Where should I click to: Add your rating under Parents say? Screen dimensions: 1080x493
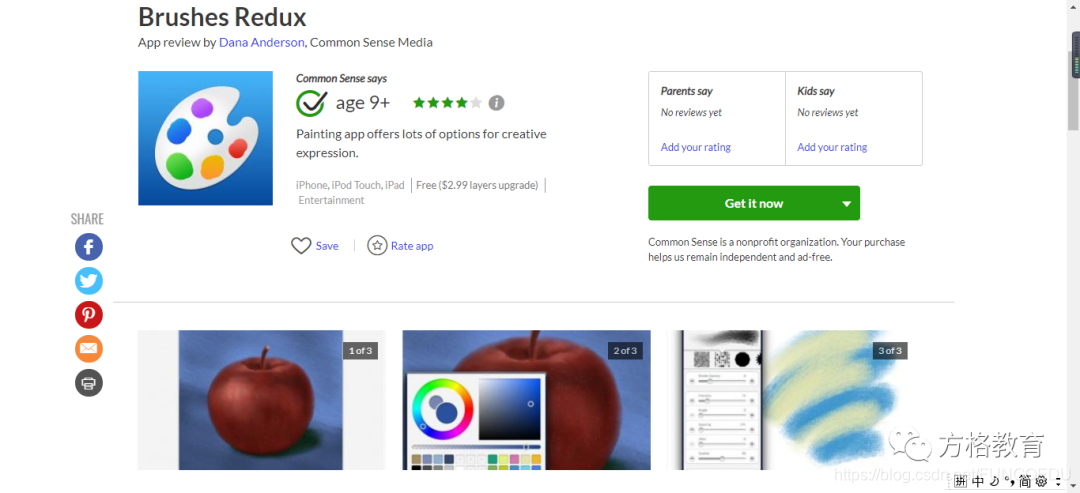coord(696,147)
